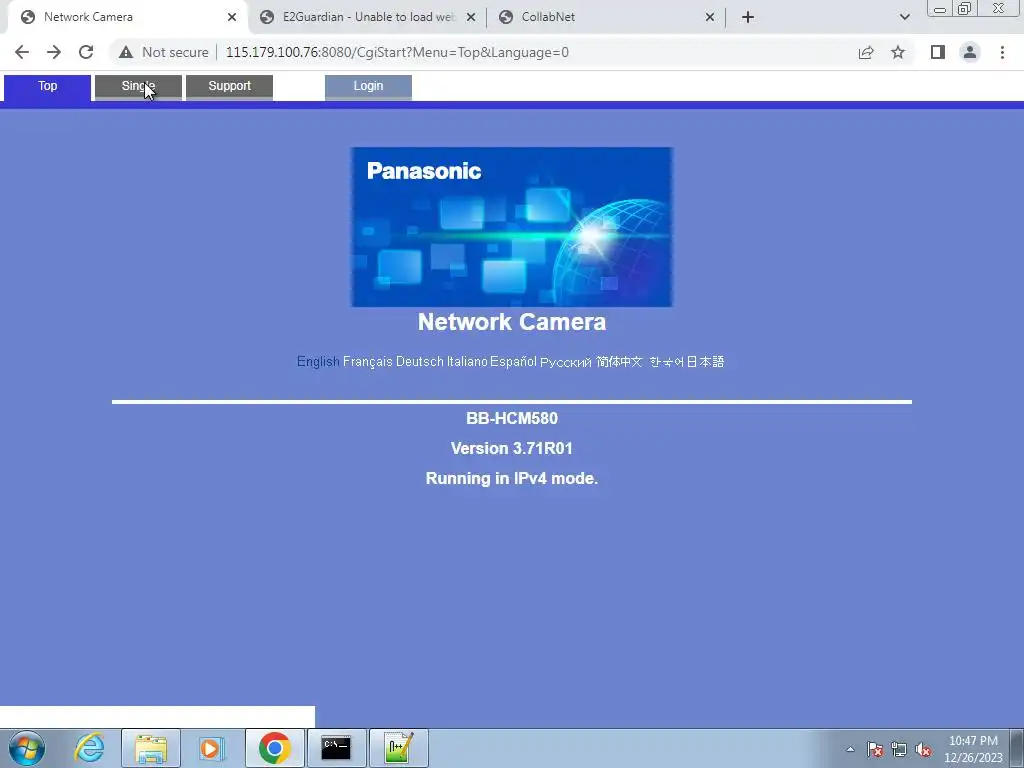Close the Network Camera tab
Image resolution: width=1024 pixels, height=768 pixels.
(232, 17)
